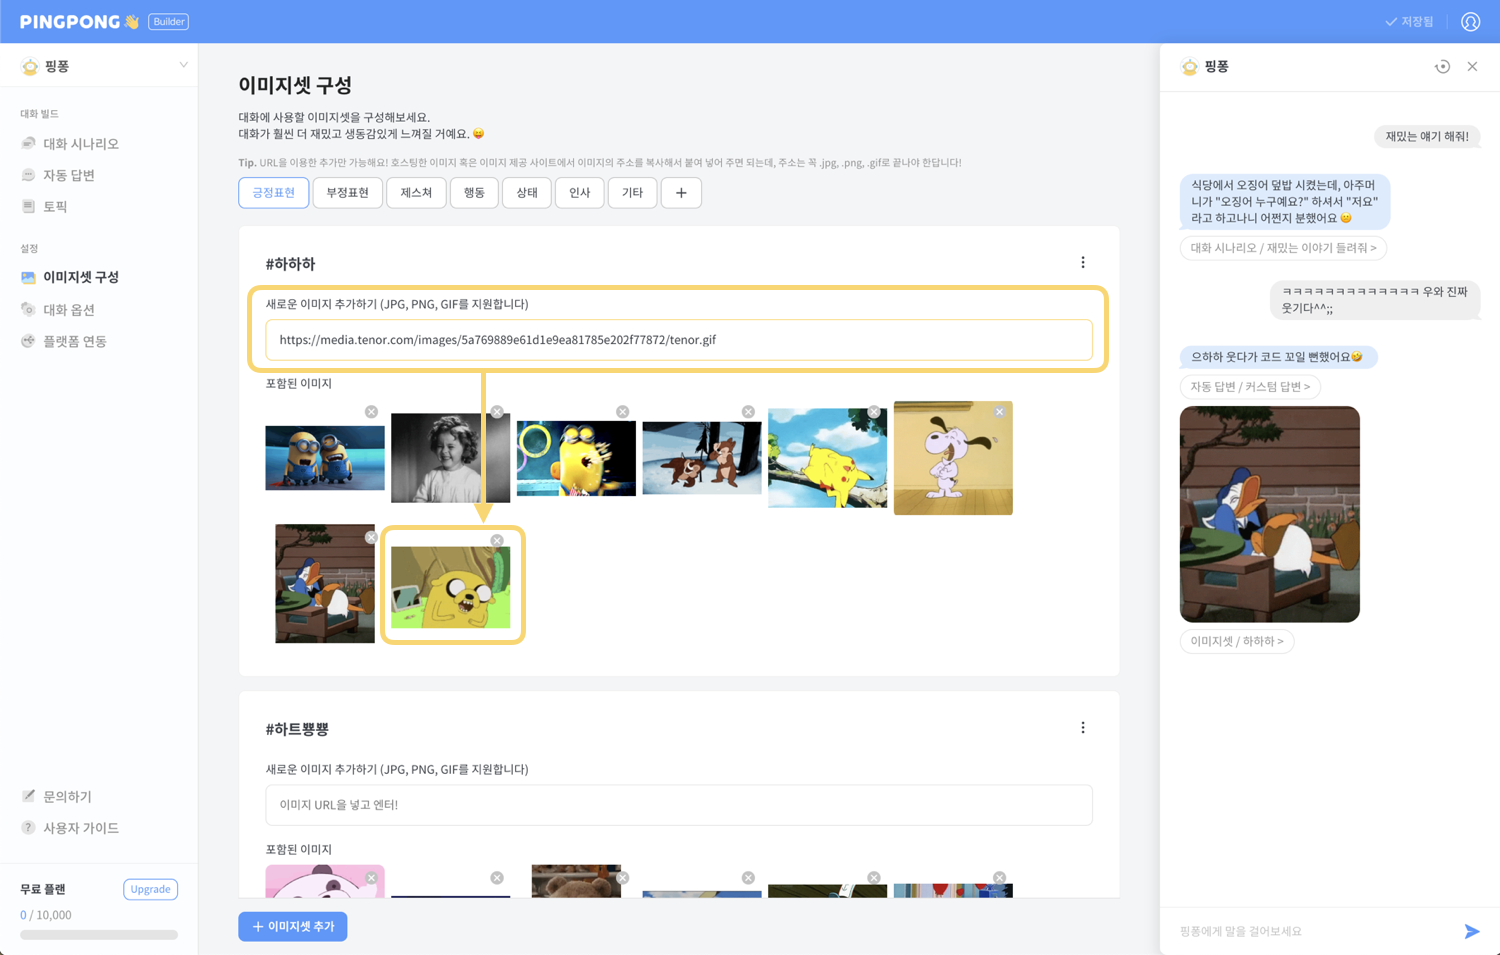This screenshot has width=1500, height=955.
Task: Open more options for #하트뿅뿅 set
Action: pos(1083,728)
